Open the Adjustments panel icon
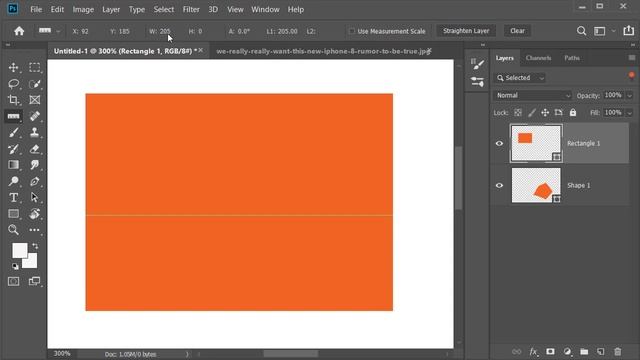The image size is (640, 360). pyautogui.click(x=477, y=82)
